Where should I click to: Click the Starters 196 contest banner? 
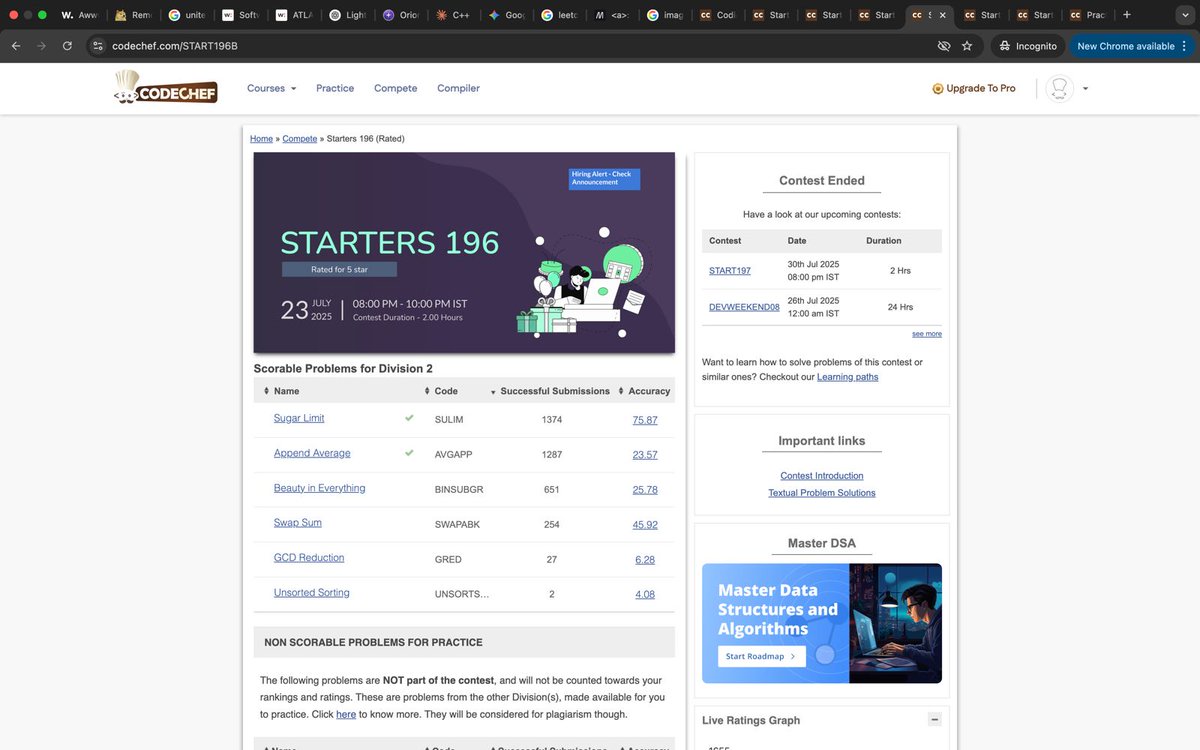click(x=464, y=253)
